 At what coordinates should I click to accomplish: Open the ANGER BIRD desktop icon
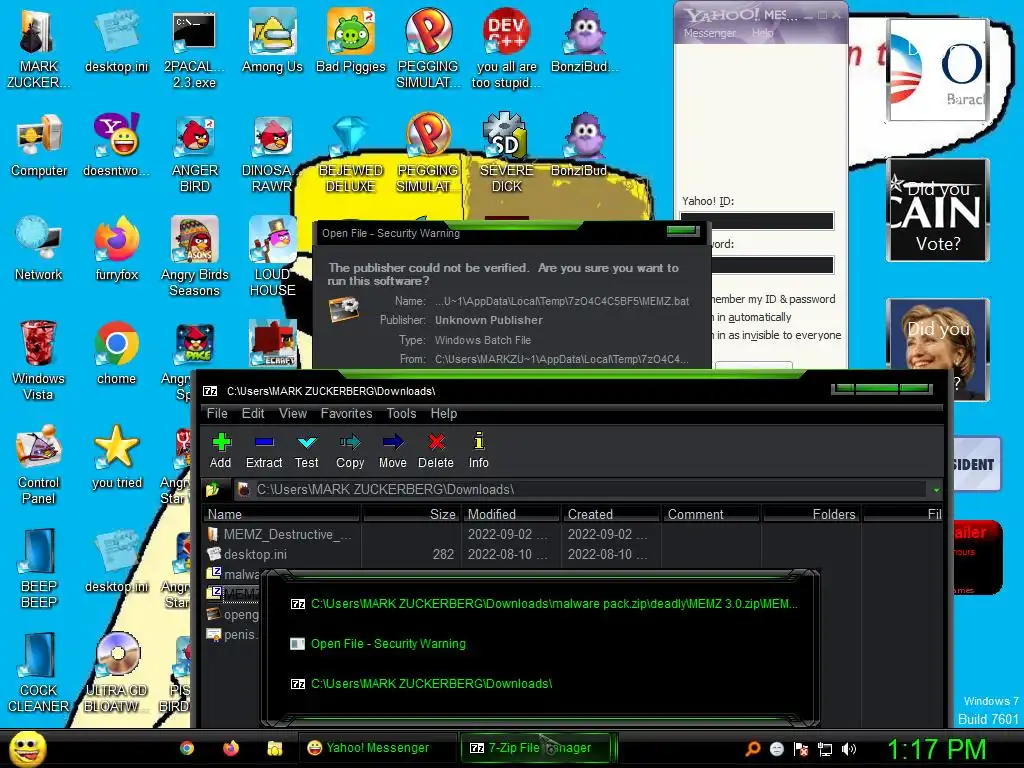[x=194, y=153]
